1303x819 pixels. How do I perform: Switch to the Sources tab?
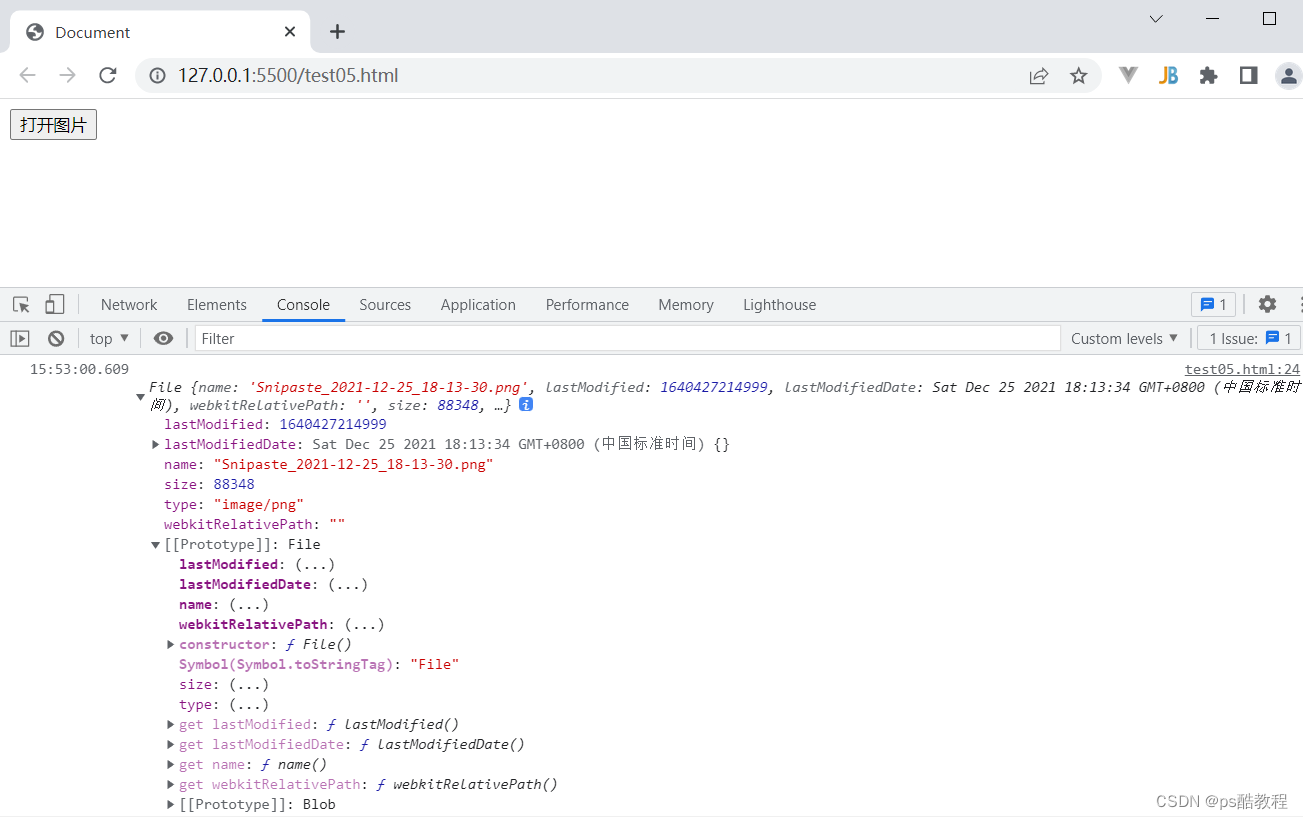tap(385, 305)
